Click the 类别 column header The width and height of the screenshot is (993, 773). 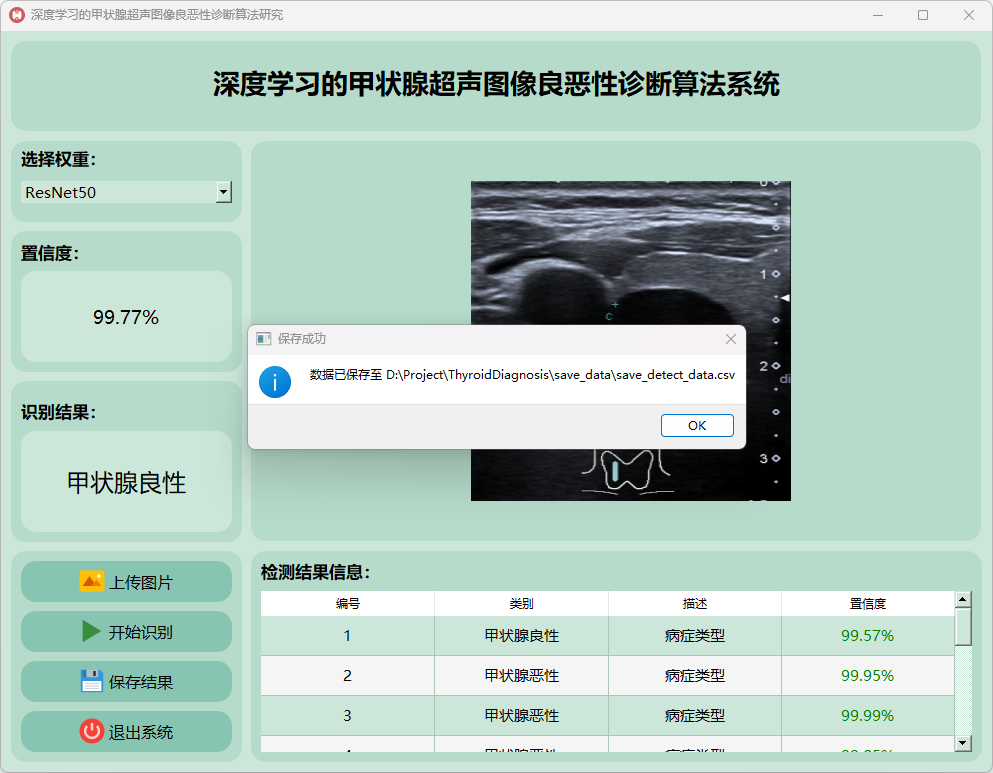[x=521, y=604]
